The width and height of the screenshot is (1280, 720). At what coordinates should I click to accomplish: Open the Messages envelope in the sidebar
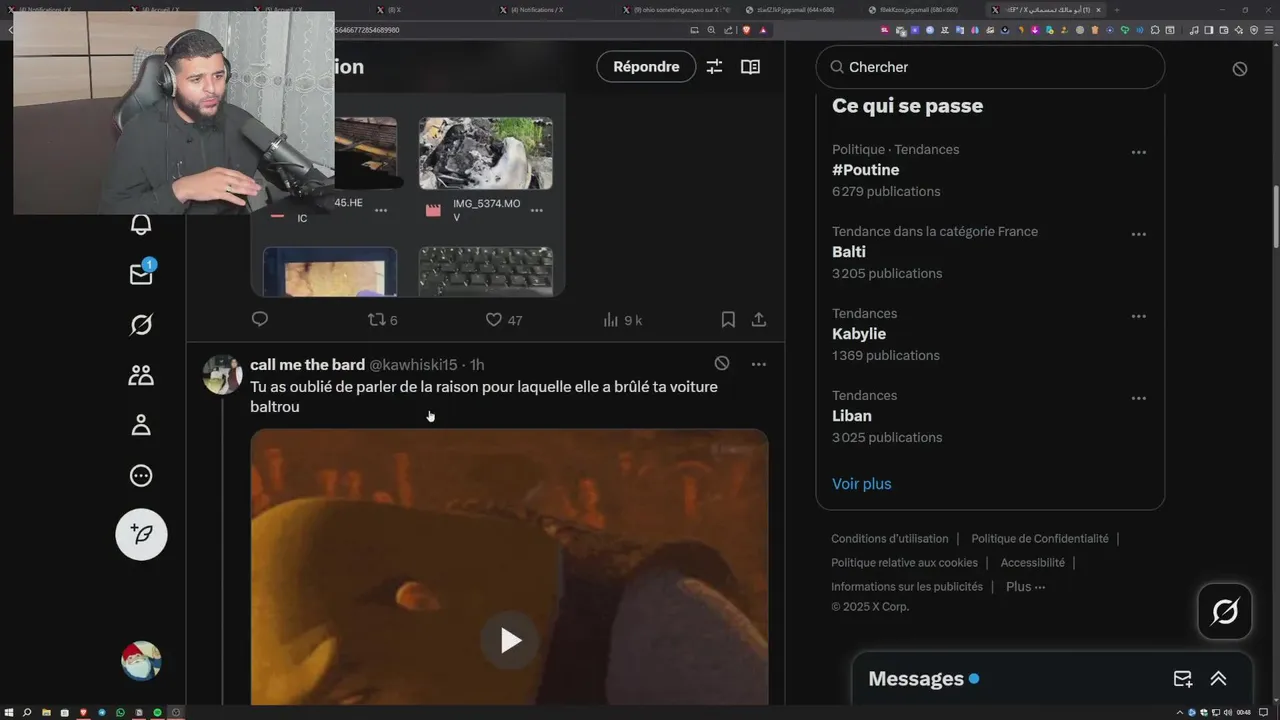point(141,274)
